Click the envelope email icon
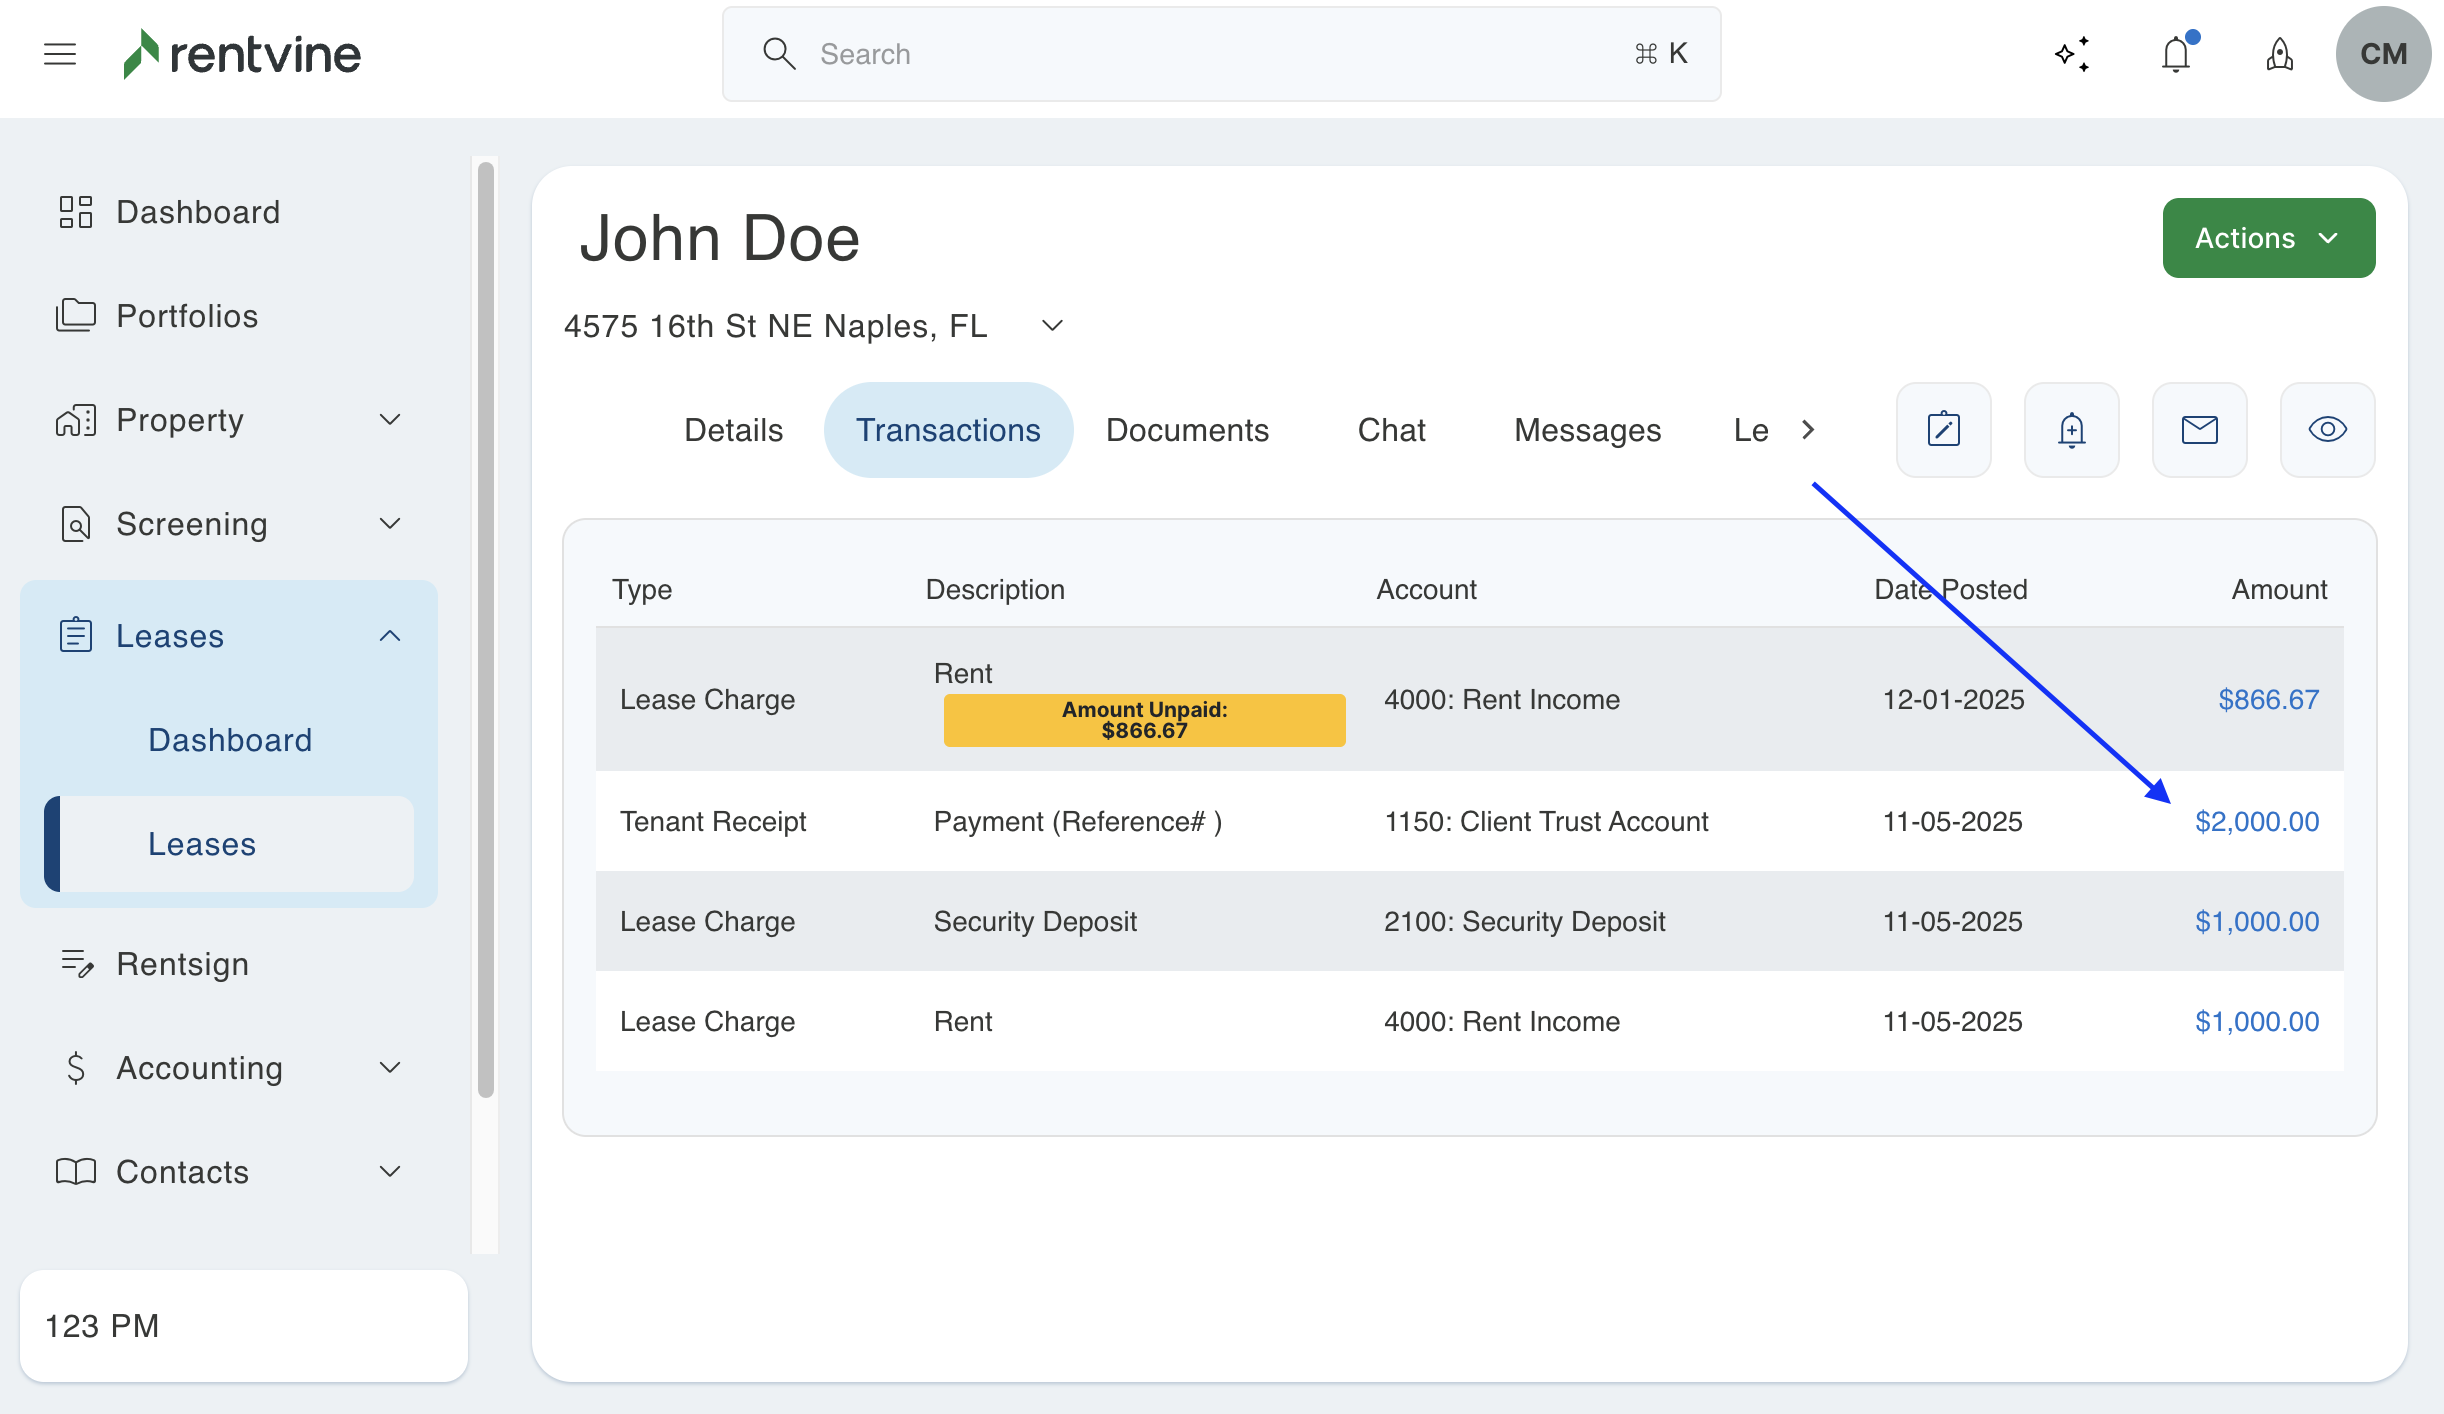Viewport: 2444px width, 1414px height. coord(2199,430)
